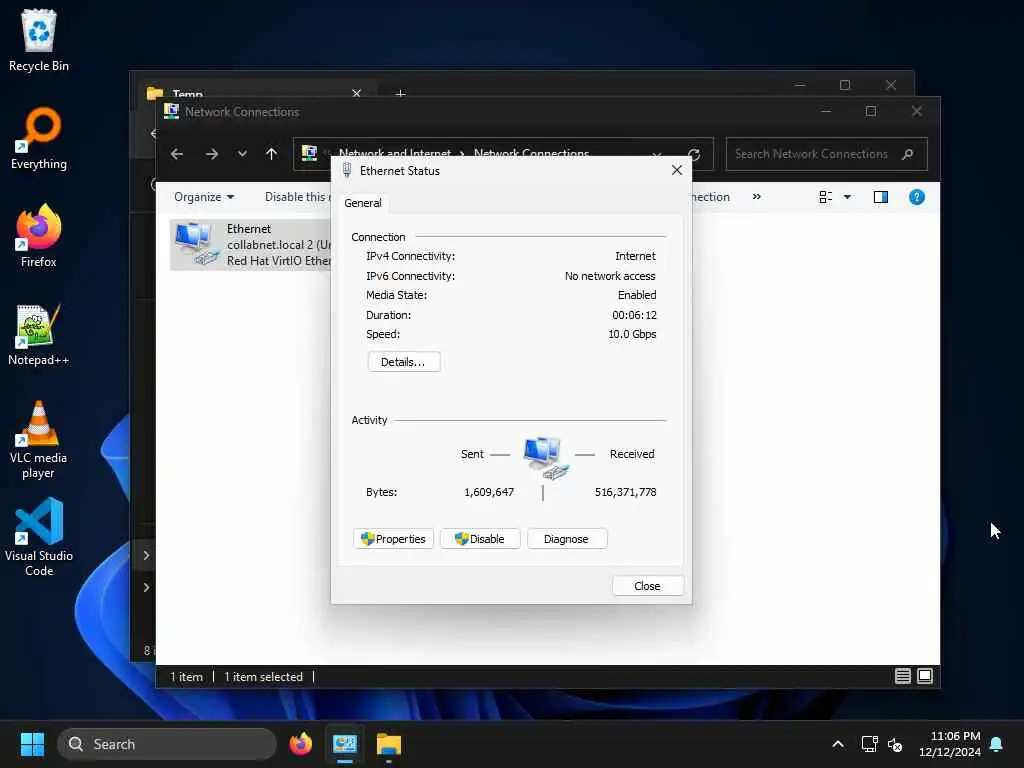Screen dimensions: 1024x768
Task: Open address bar history dropdown
Action: point(656,155)
